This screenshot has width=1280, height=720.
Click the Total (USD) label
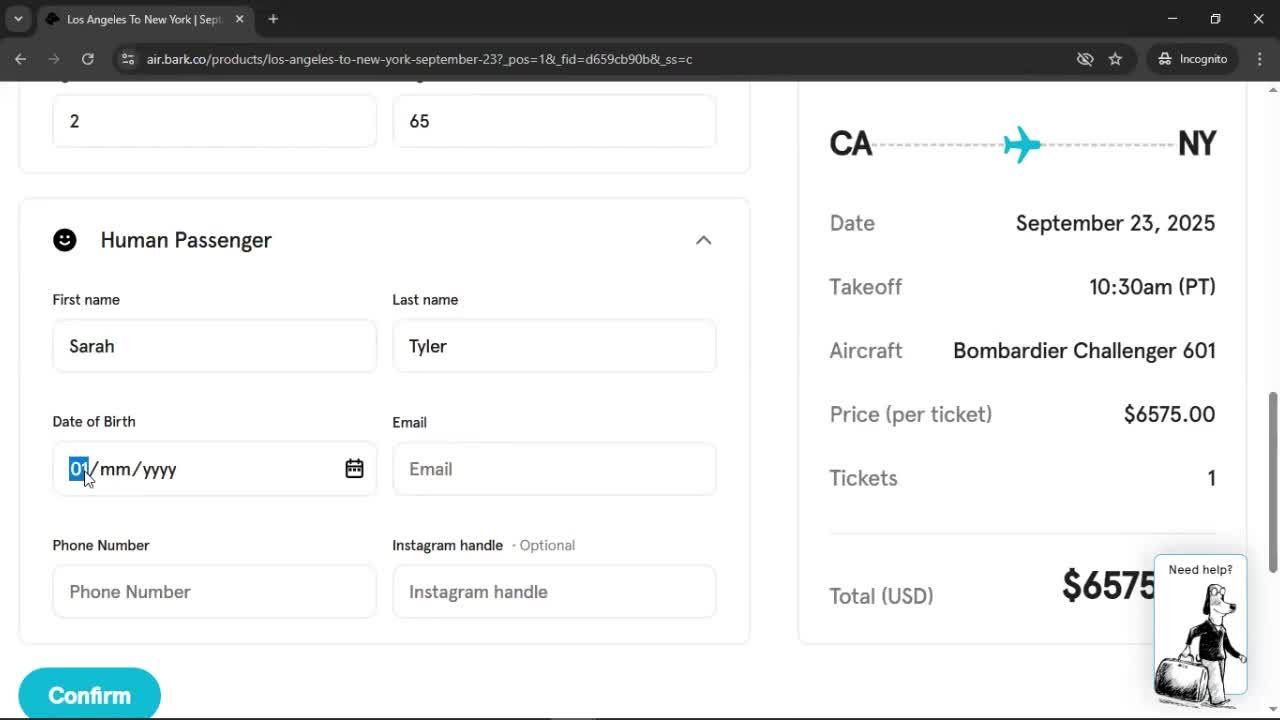pos(881,596)
